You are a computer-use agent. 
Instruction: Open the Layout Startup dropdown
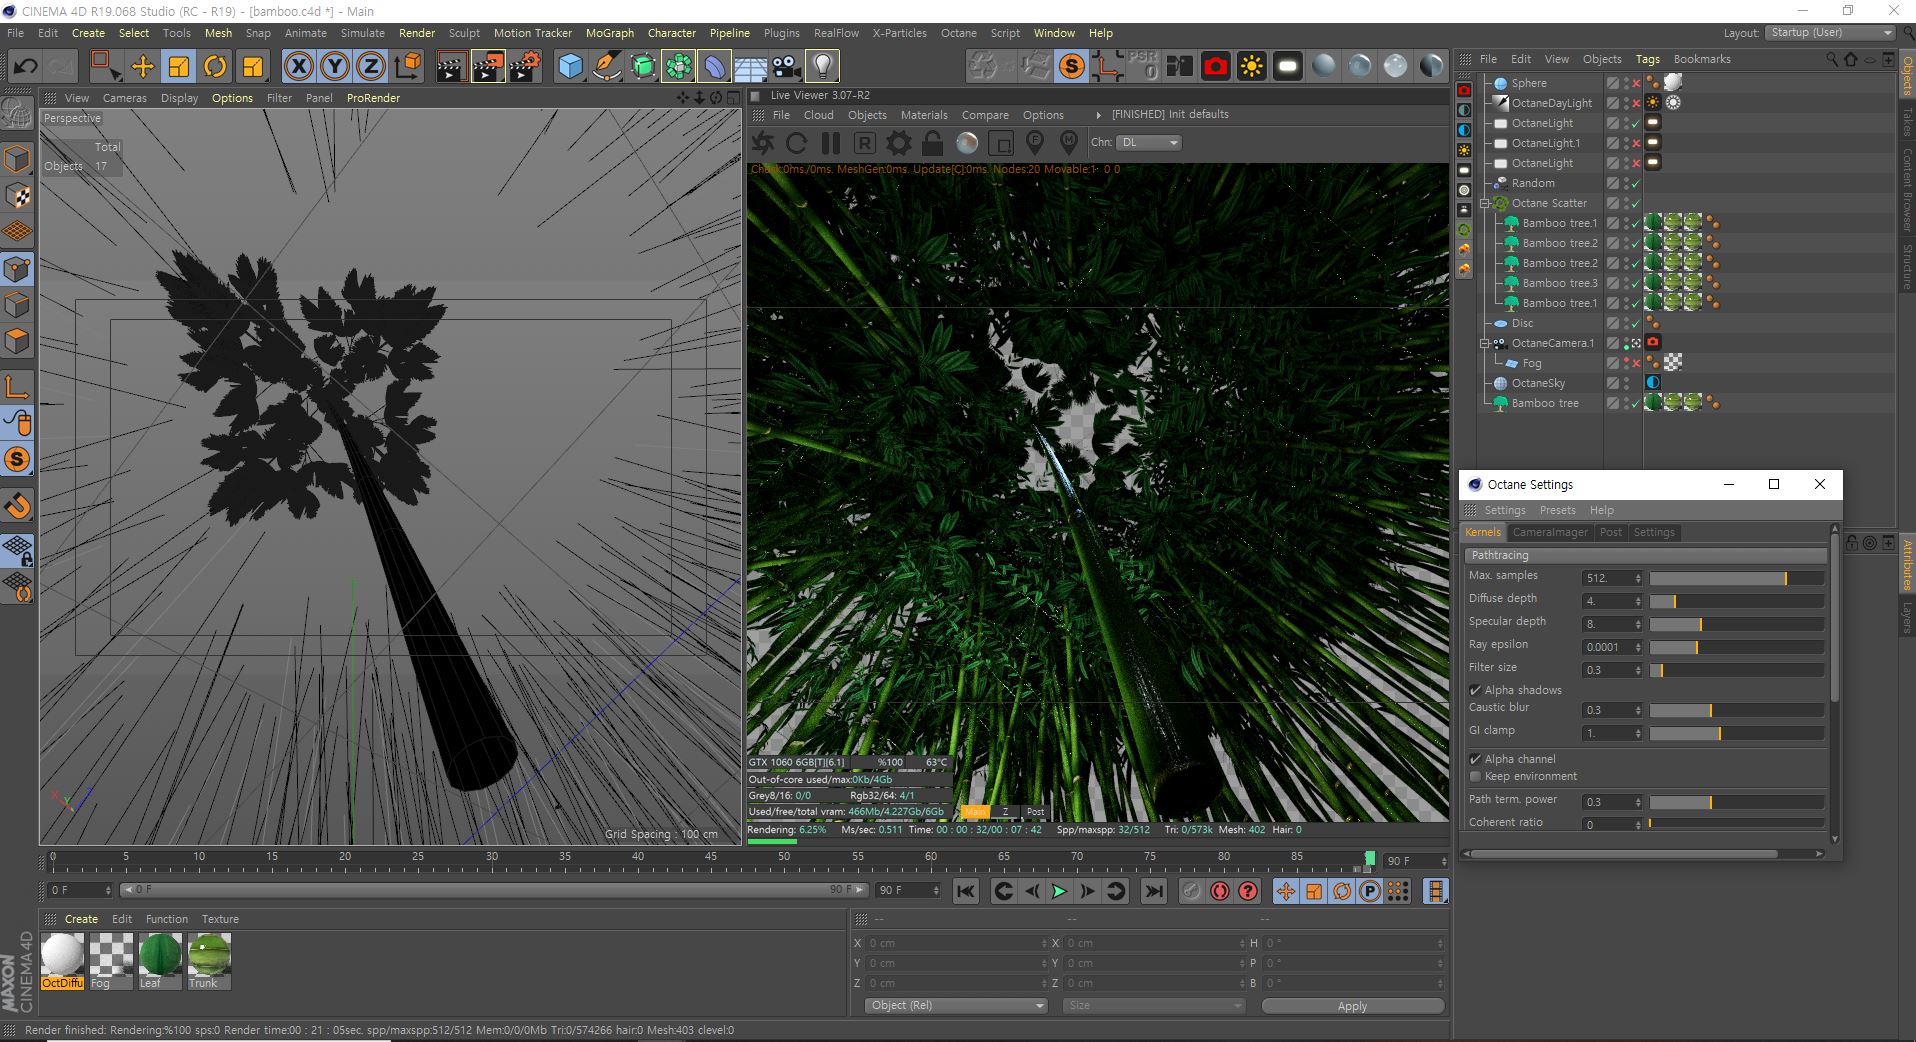click(1829, 33)
